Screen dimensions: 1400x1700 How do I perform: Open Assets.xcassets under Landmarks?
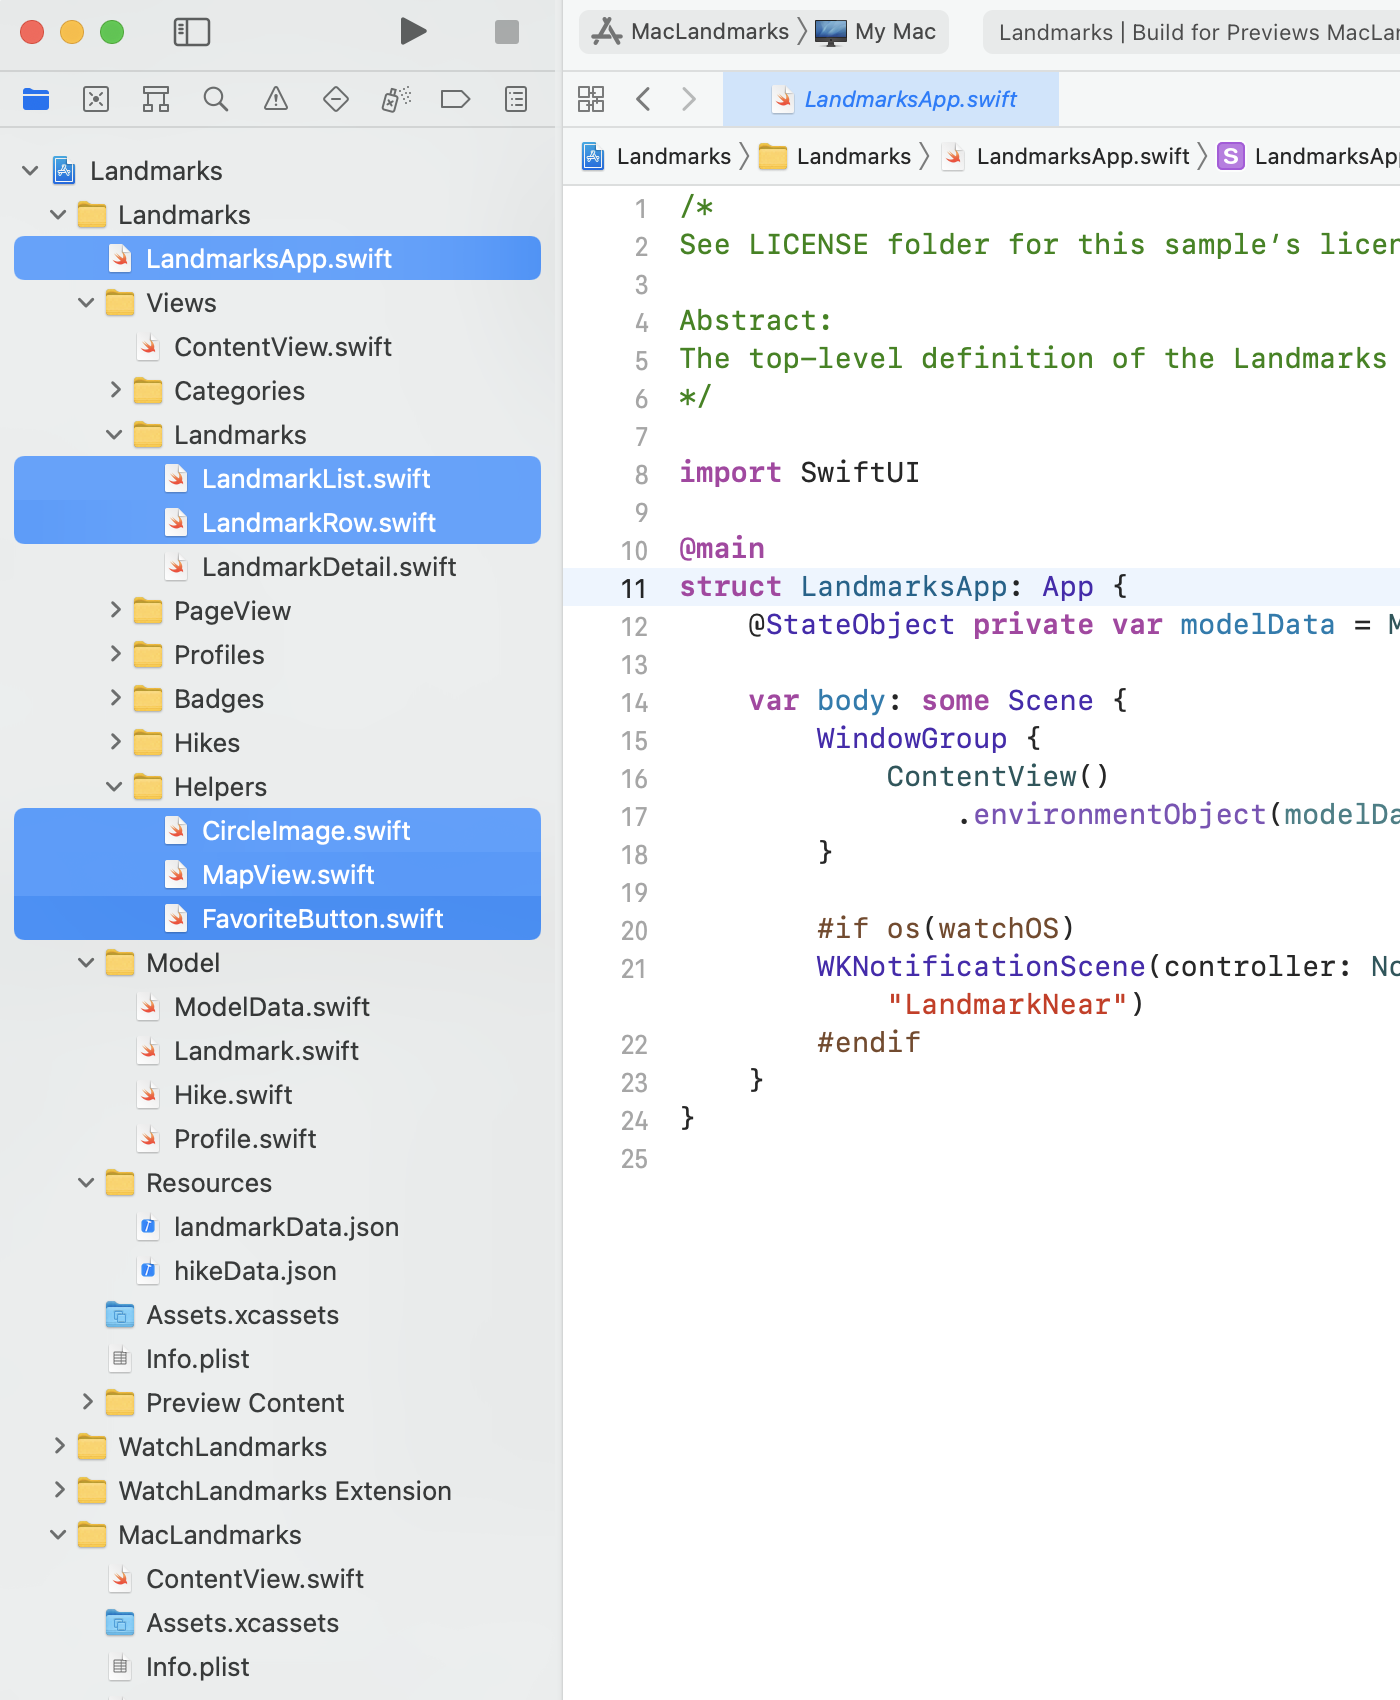(x=277, y=1315)
